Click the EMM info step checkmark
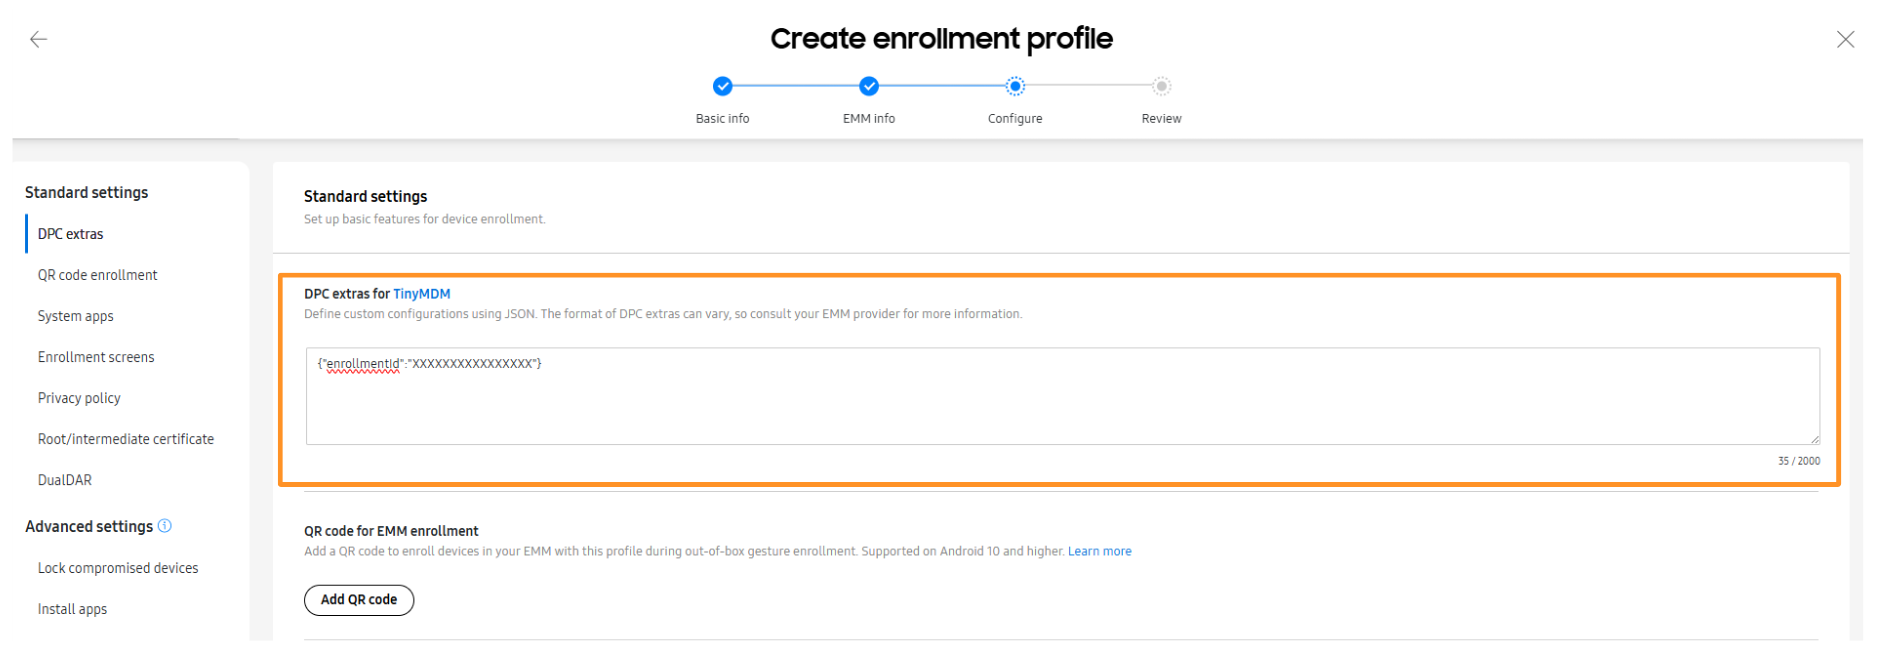This screenshot has width=1882, height=653. point(869,86)
